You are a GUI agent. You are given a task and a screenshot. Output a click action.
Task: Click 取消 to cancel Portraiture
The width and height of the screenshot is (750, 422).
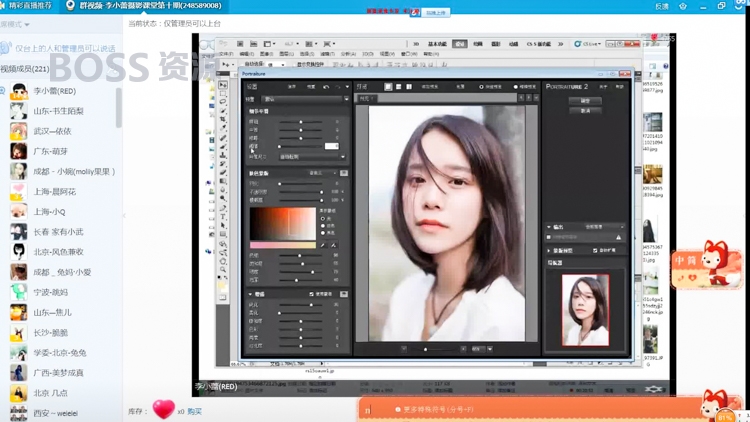585,111
